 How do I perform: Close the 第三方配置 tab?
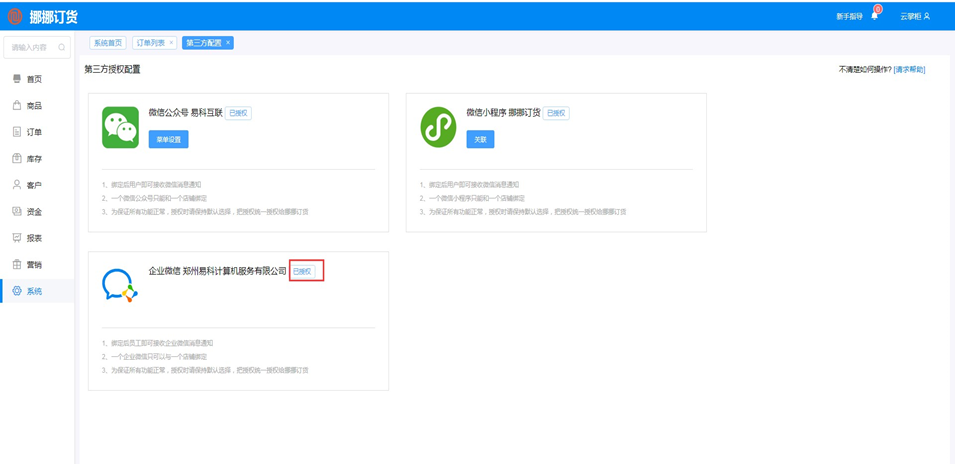click(x=228, y=43)
